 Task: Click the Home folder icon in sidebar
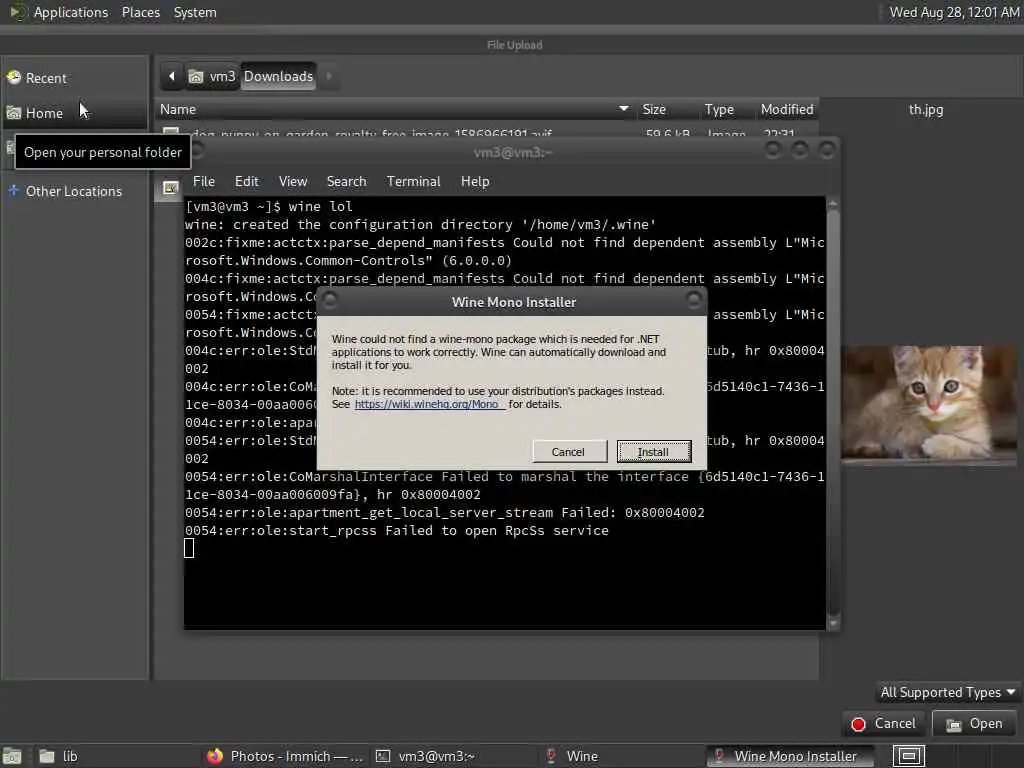point(14,113)
